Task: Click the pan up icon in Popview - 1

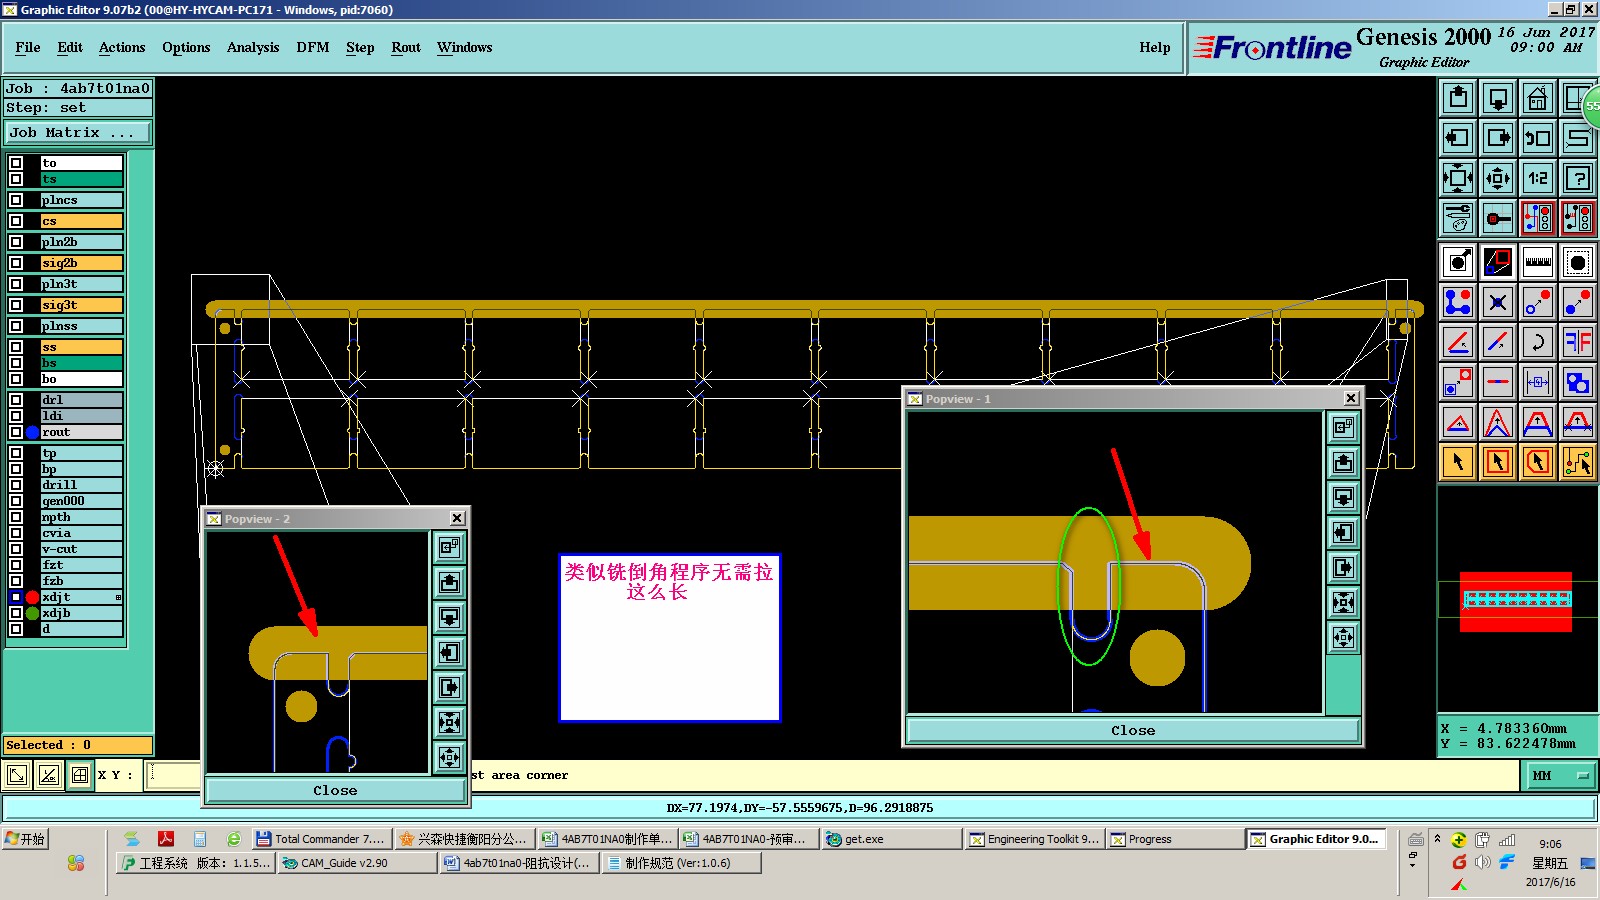Action: click(1343, 462)
